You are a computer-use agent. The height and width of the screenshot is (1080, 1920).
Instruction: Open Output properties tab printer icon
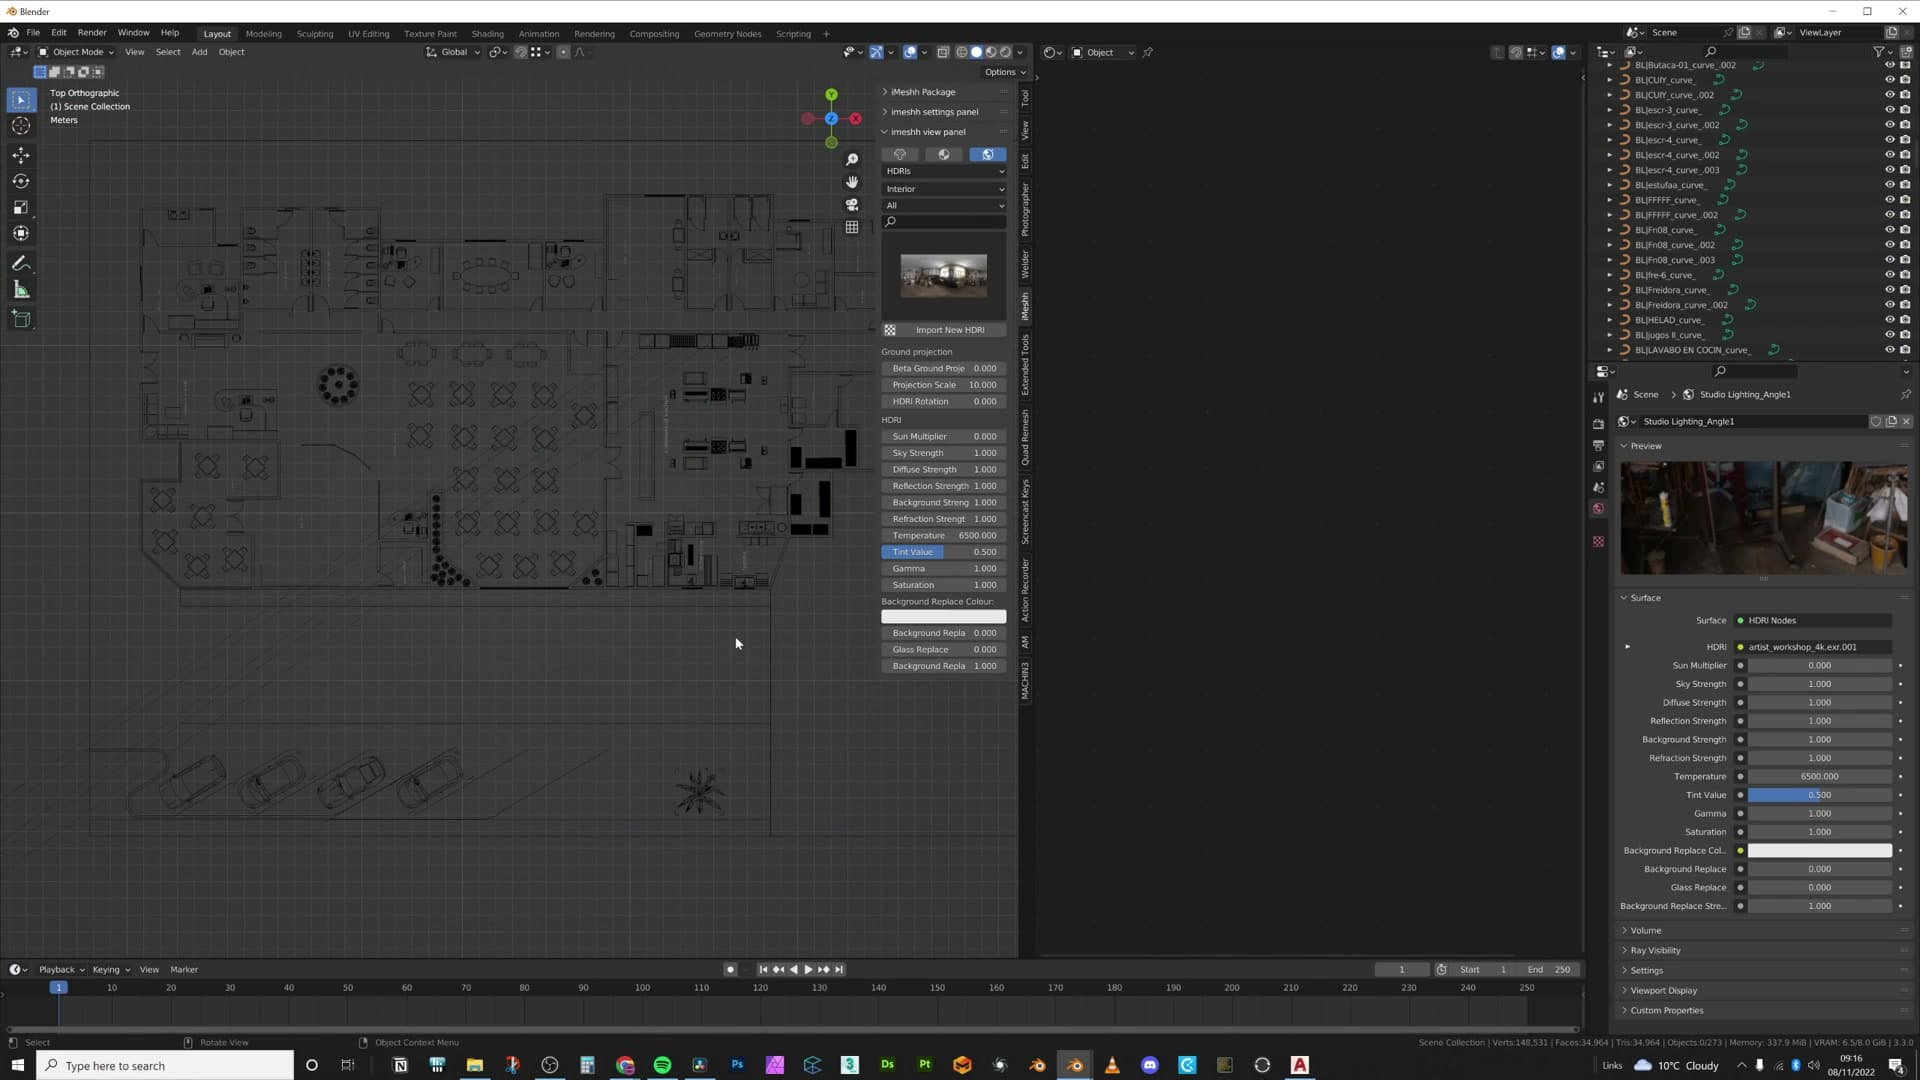pyautogui.click(x=1598, y=445)
